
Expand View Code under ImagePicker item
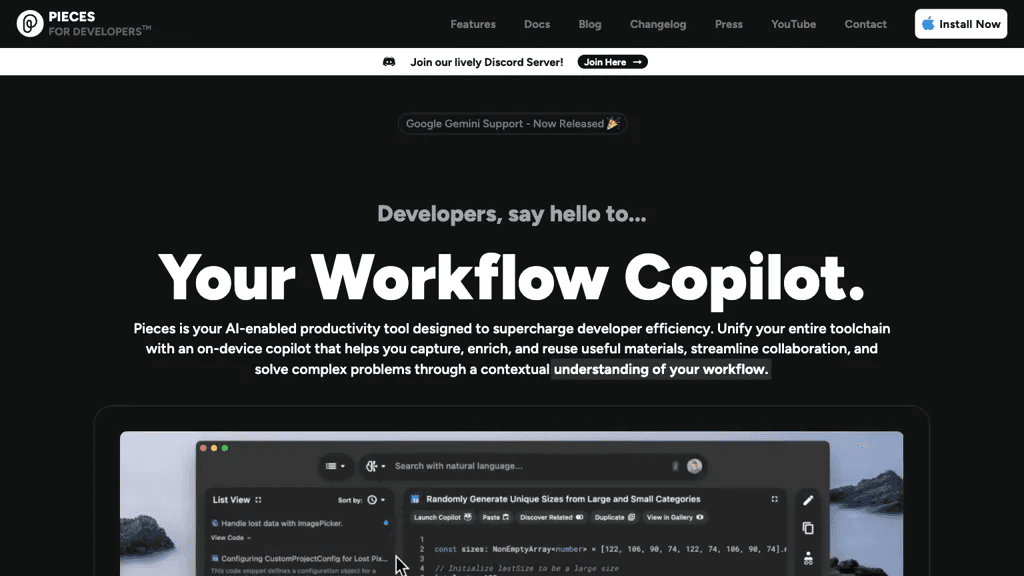click(x=231, y=537)
